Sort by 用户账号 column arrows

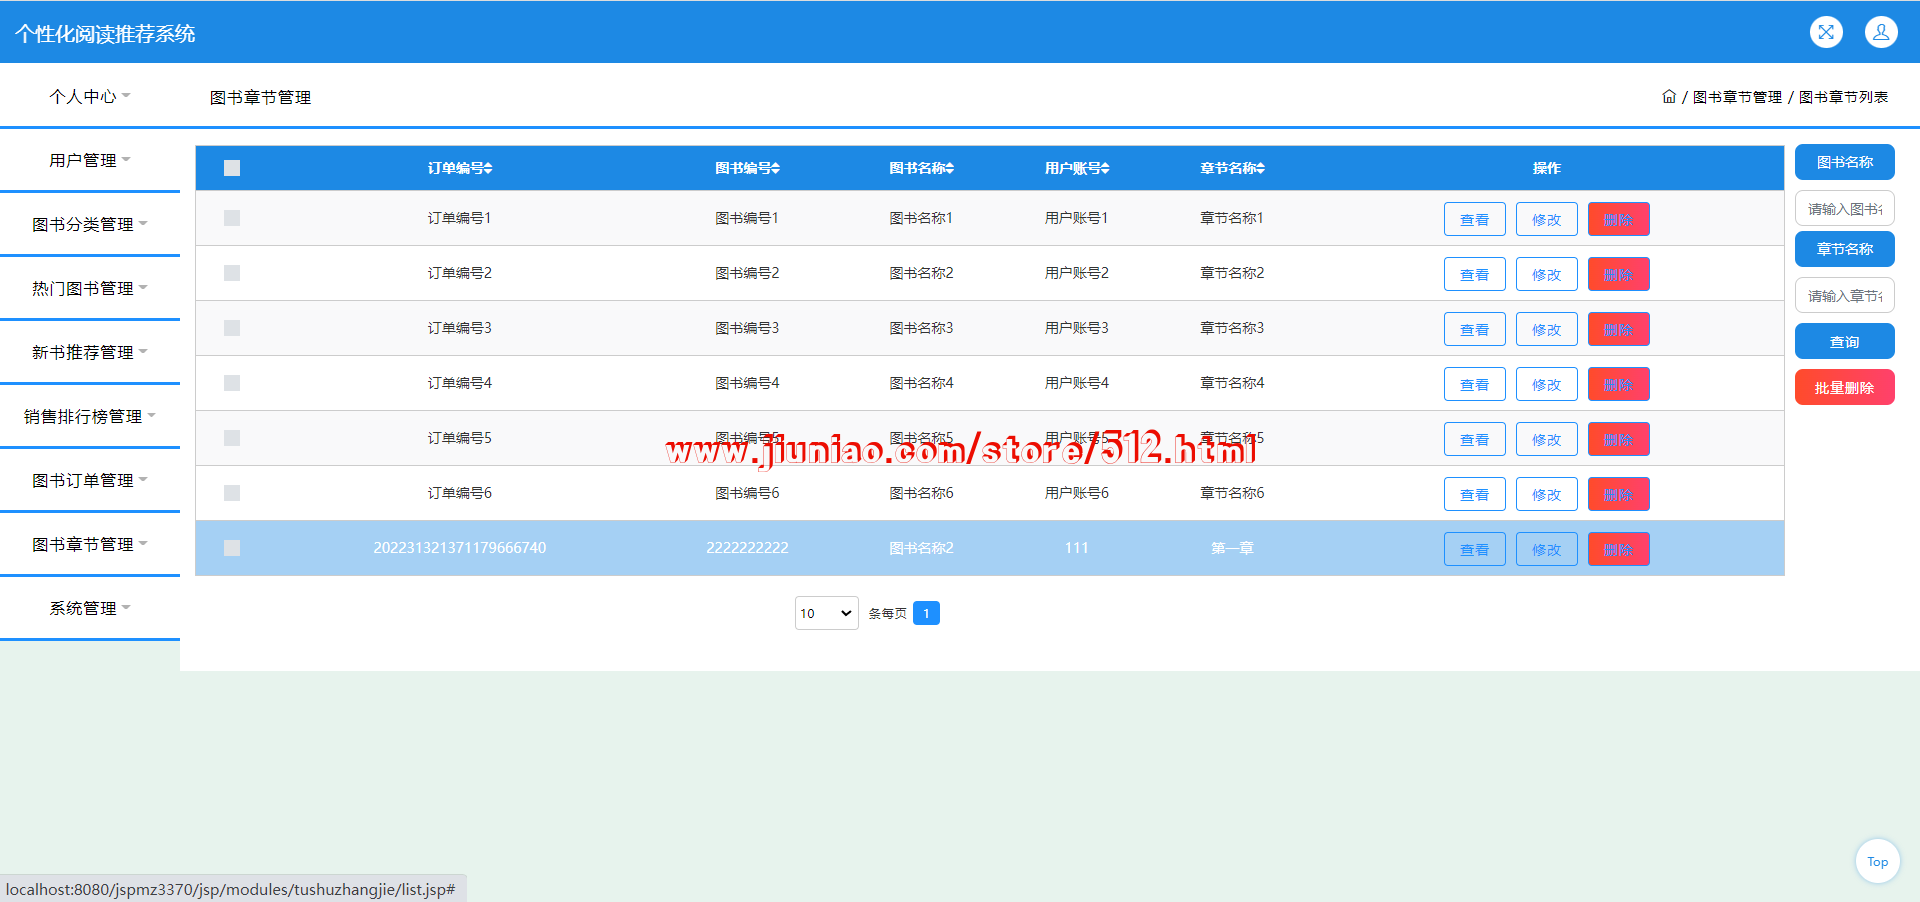coord(1105,169)
